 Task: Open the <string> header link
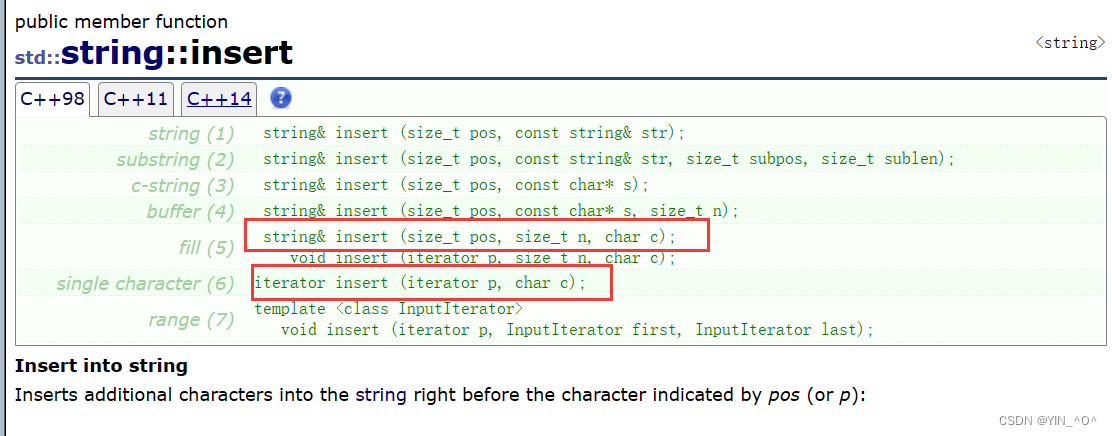[x=1070, y=43]
